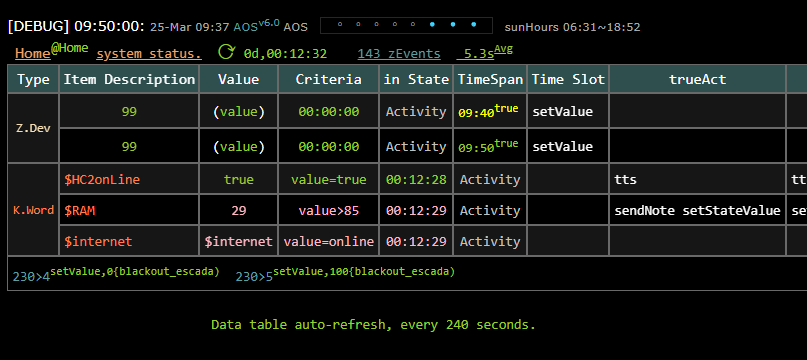Click criteria 00:00:00 in the 09:40 row
Screen dimensions: 807x360
(x=328, y=111)
